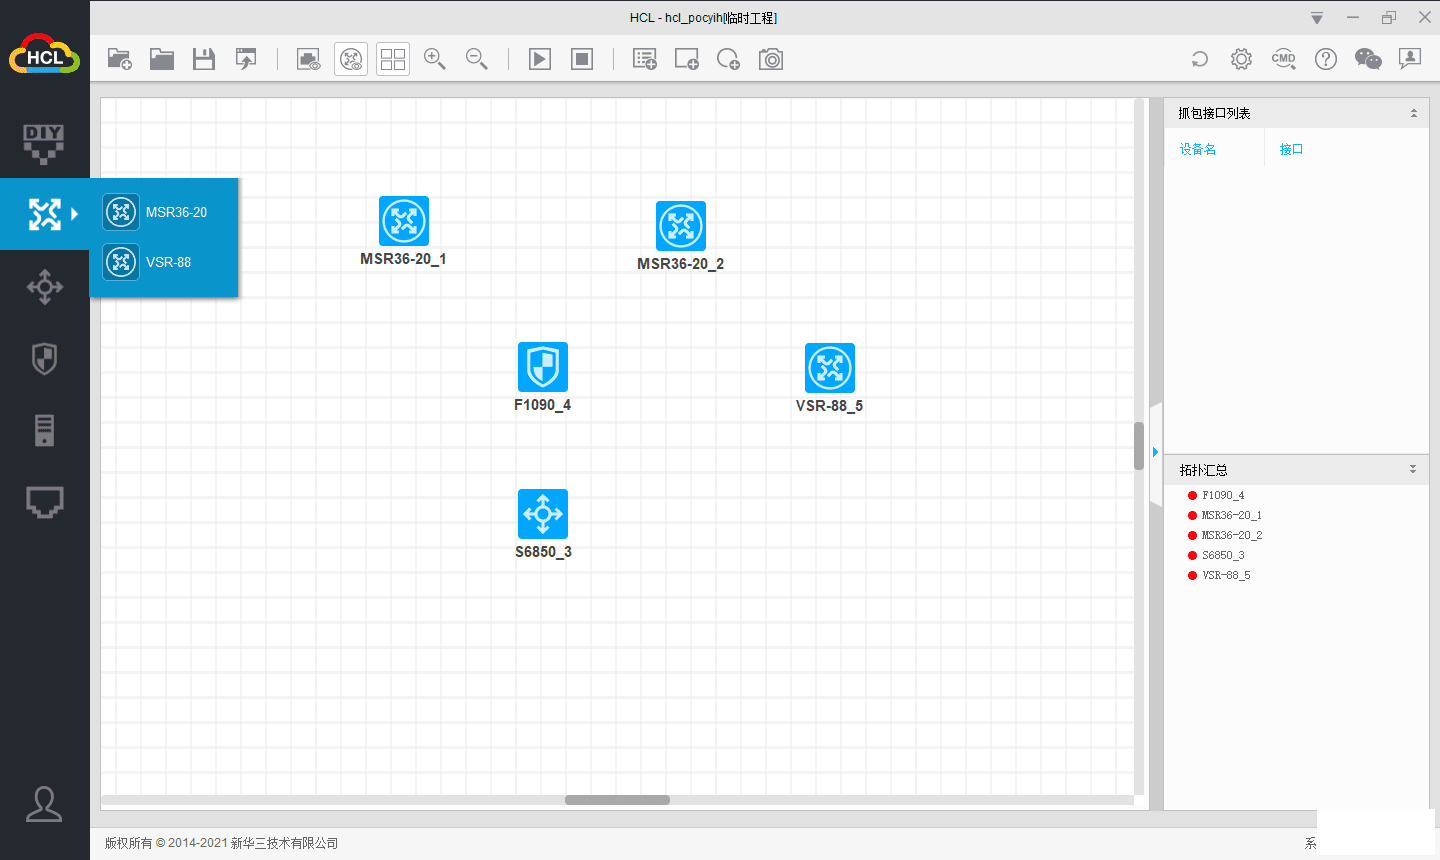Collapse right side panel arrow
This screenshot has width=1440, height=860.
pos(1155,452)
